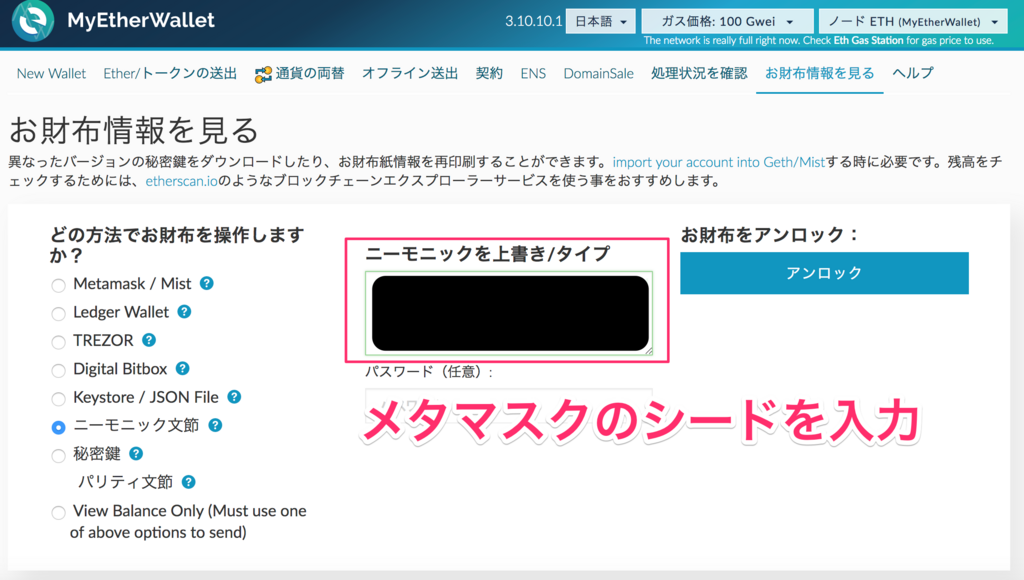Open the 日本語 language dropdown
The image size is (1024, 580).
coord(601,22)
